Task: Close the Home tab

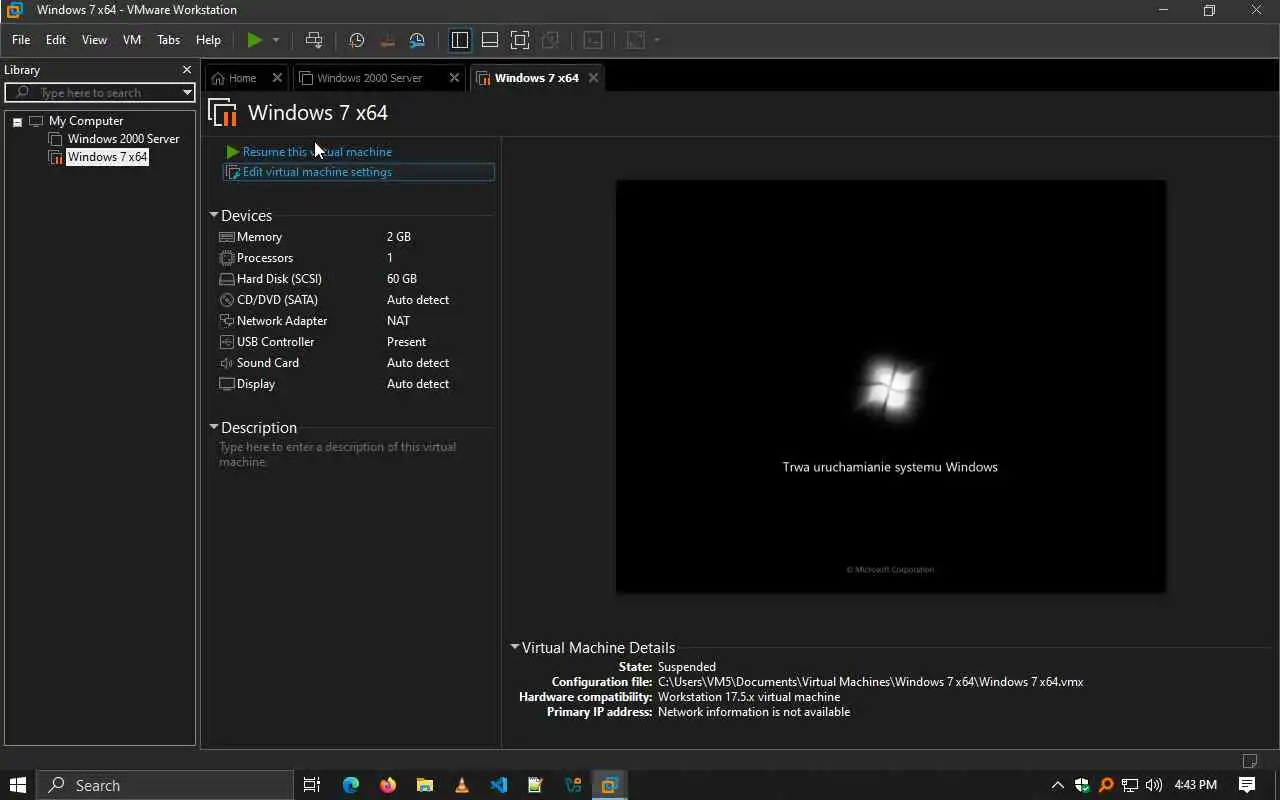Action: 277,78
